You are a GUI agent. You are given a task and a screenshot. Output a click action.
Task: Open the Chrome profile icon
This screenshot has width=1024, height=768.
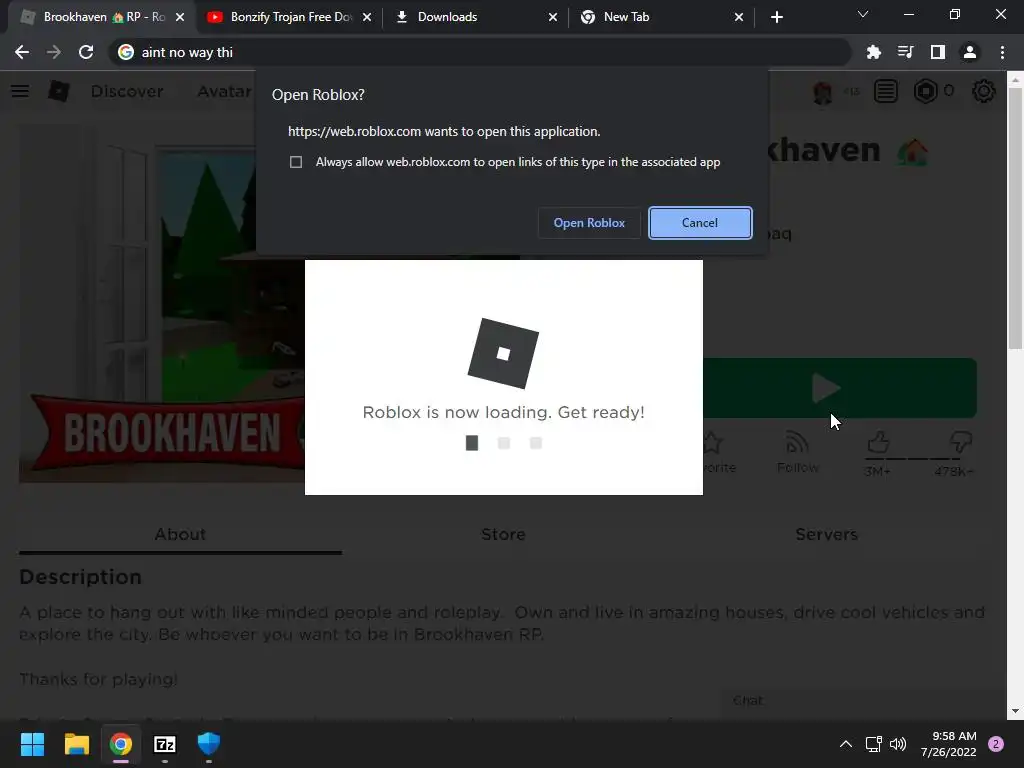coord(970,52)
